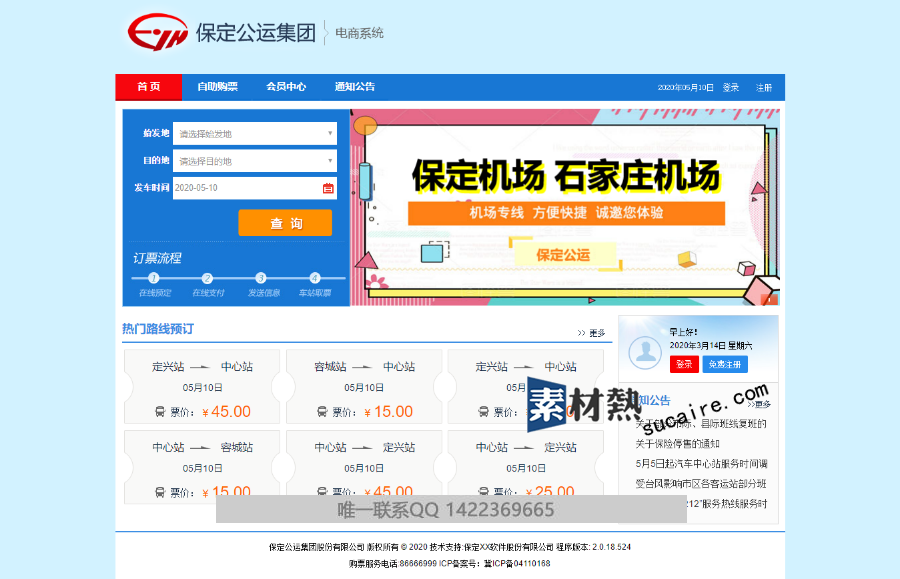900x579 pixels.
Task: Click step 2 在线支付 circle icon
Action: pos(207,278)
